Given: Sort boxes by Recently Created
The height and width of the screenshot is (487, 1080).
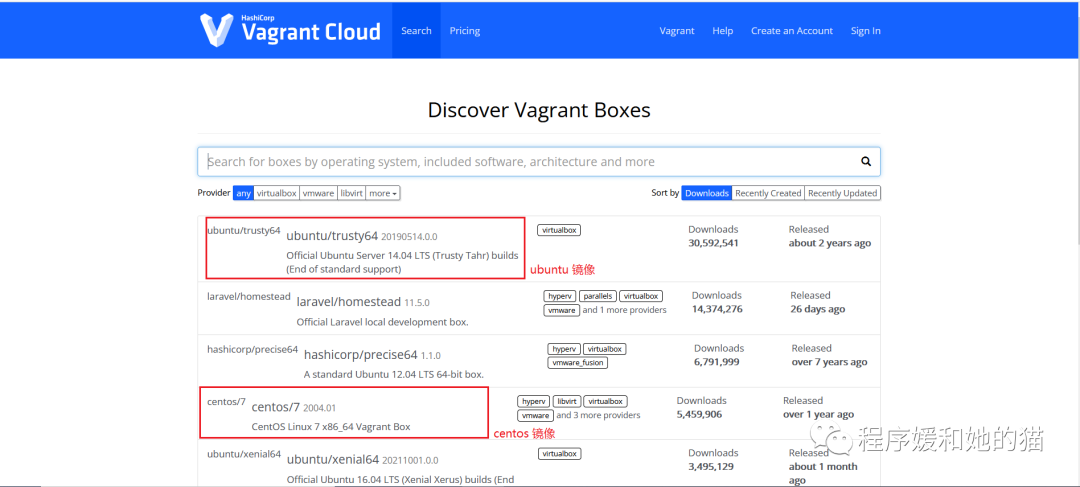Looking at the screenshot, I should (768, 194).
